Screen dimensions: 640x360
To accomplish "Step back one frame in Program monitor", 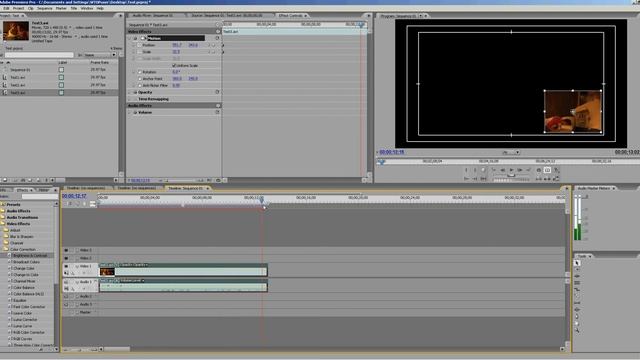I will pyautogui.click(x=502, y=170).
